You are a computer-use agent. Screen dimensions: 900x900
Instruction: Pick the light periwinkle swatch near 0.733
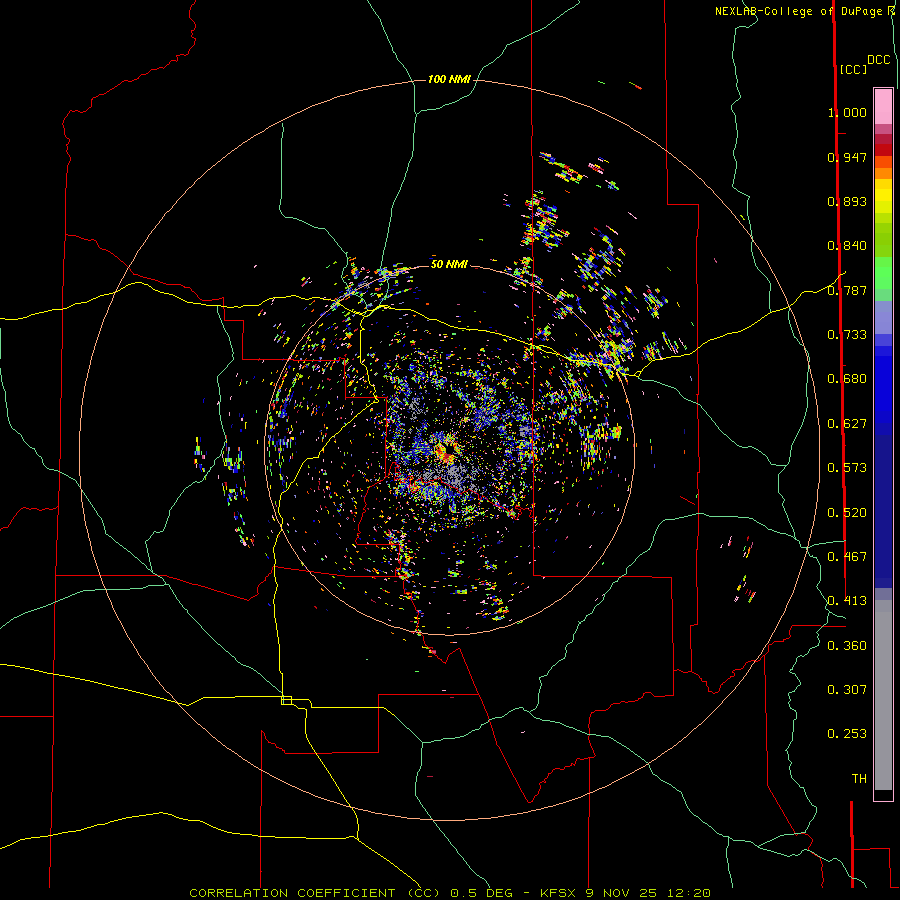tap(883, 317)
